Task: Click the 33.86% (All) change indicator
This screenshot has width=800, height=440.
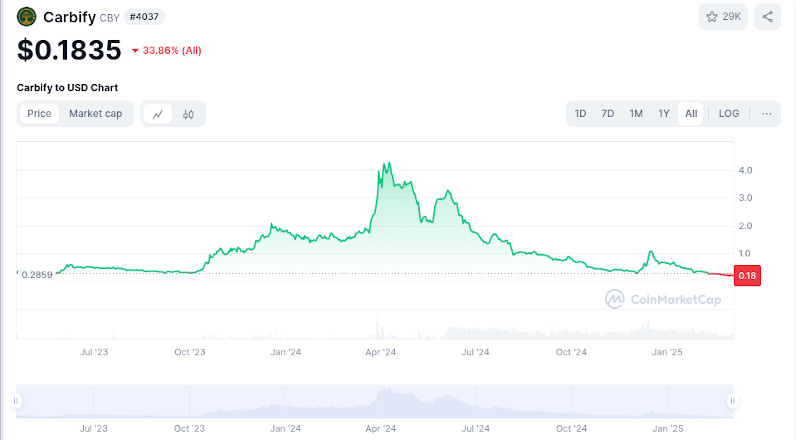Action: 167,51
